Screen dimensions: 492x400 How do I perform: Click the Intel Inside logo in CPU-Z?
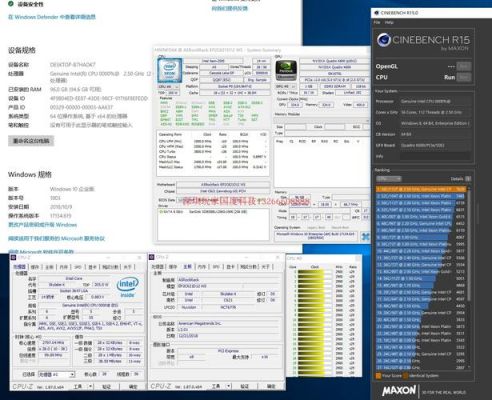(127, 287)
